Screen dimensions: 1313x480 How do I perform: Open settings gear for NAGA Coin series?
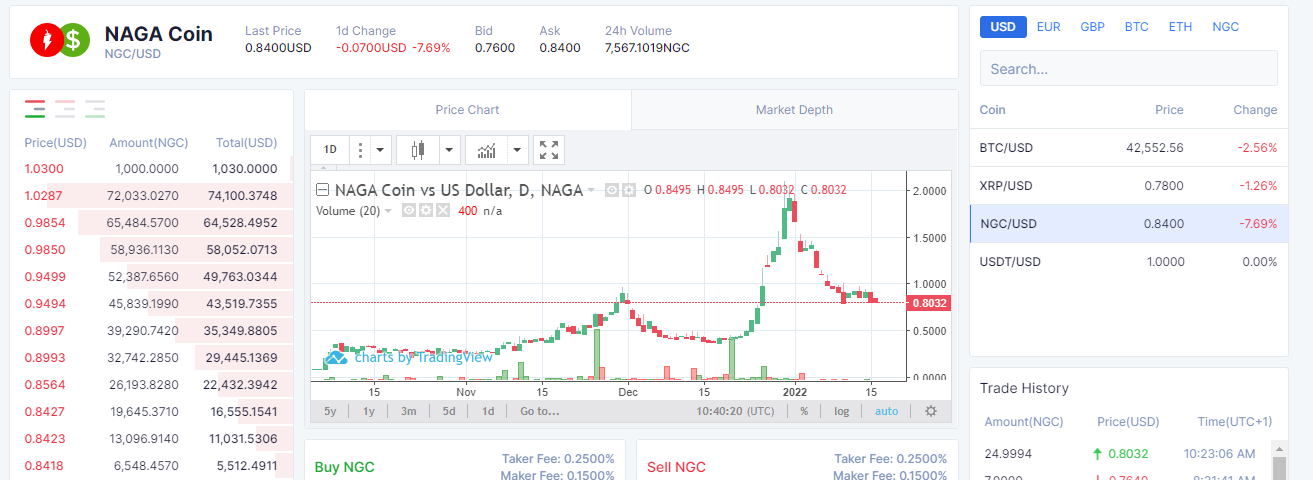(629, 190)
